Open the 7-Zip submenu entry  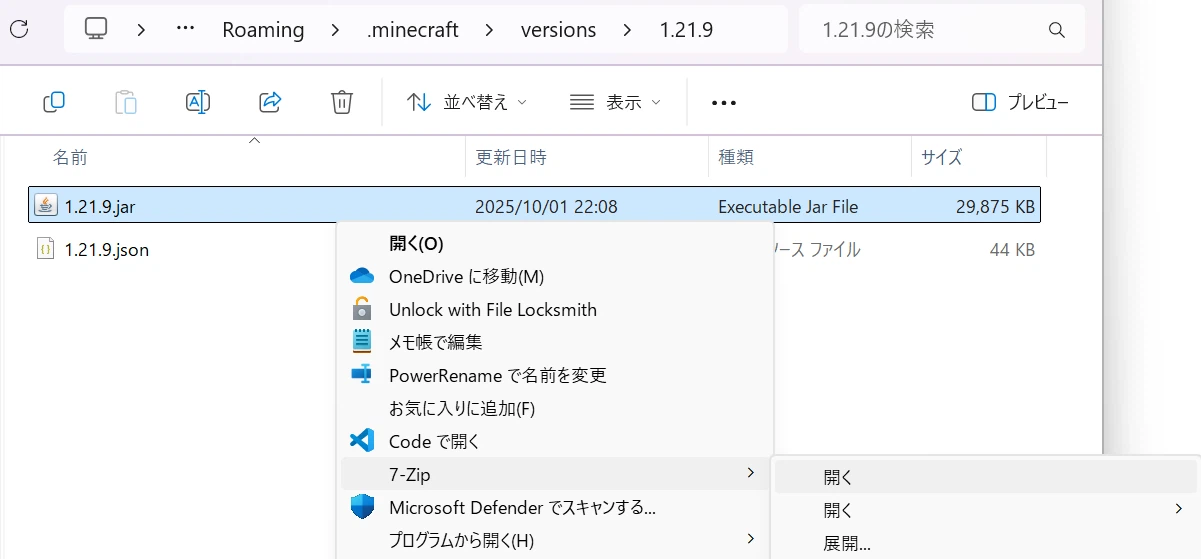coord(555,474)
